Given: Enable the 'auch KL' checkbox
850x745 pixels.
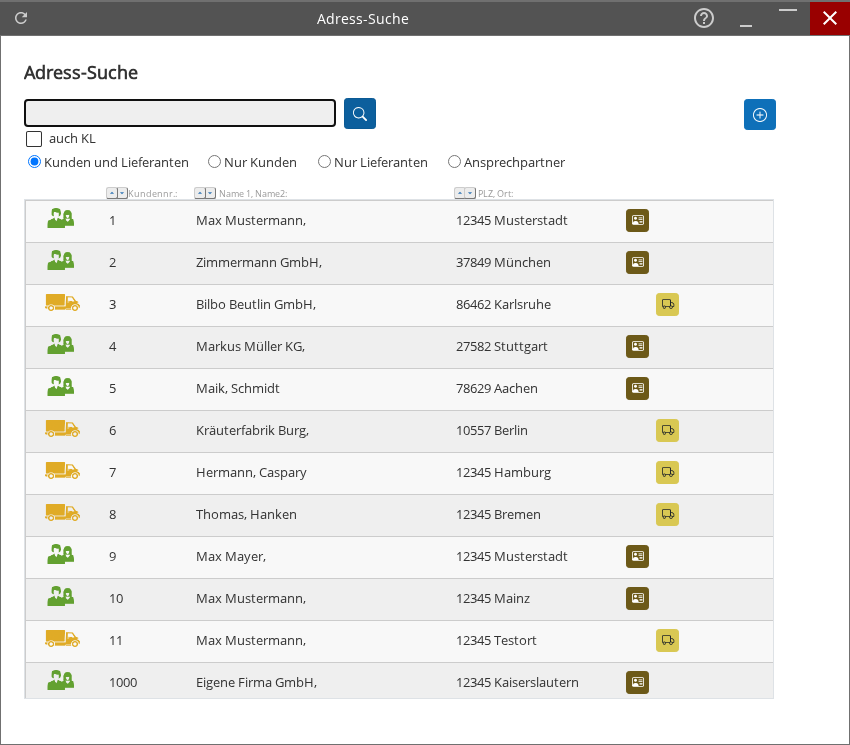Looking at the screenshot, I should (34, 139).
